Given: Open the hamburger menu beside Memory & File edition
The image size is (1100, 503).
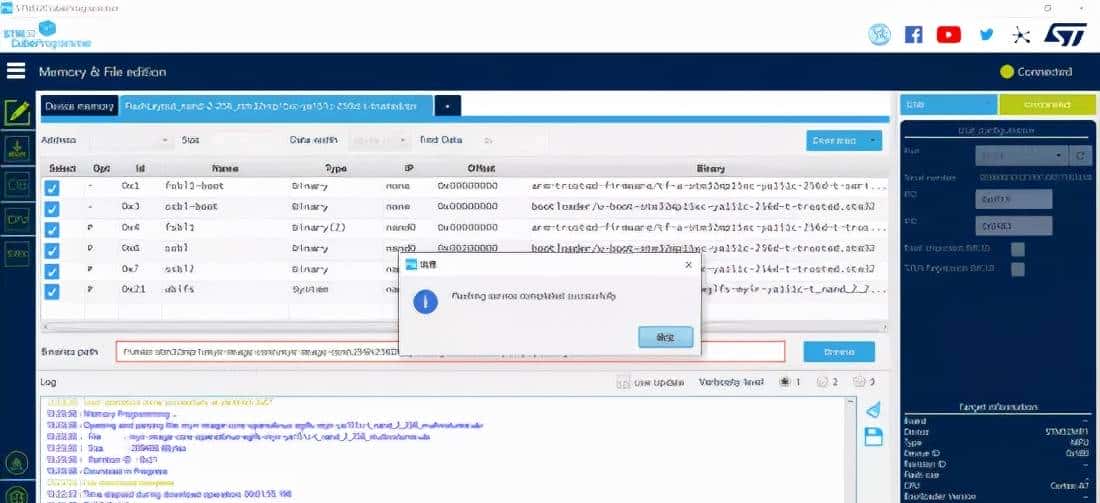Looking at the screenshot, I should point(16,71).
